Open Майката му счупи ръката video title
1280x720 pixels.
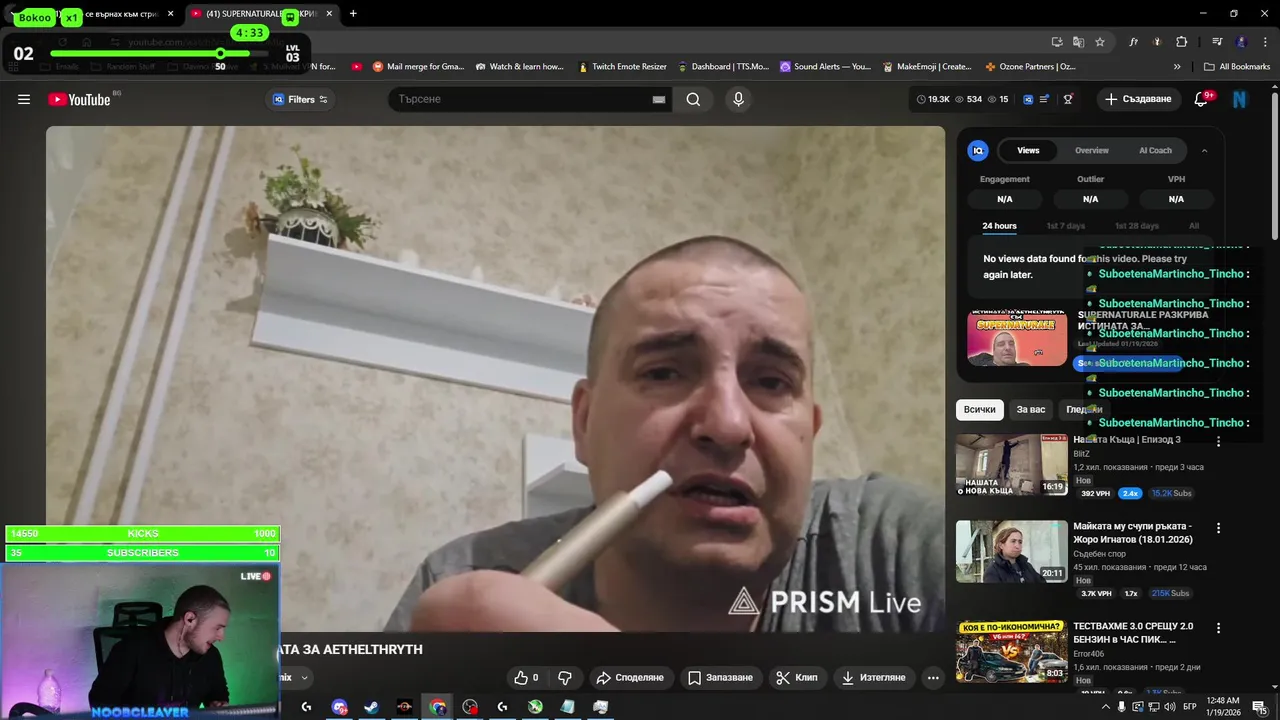pos(1133,533)
